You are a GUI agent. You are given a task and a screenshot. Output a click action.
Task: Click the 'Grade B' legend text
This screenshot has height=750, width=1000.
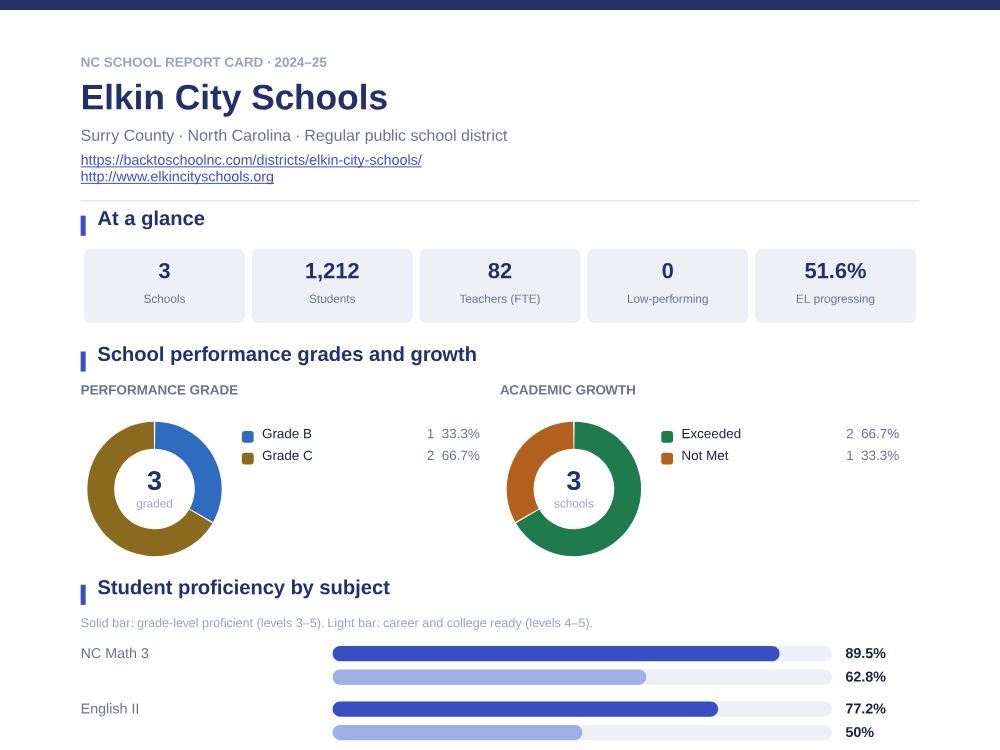click(x=287, y=434)
